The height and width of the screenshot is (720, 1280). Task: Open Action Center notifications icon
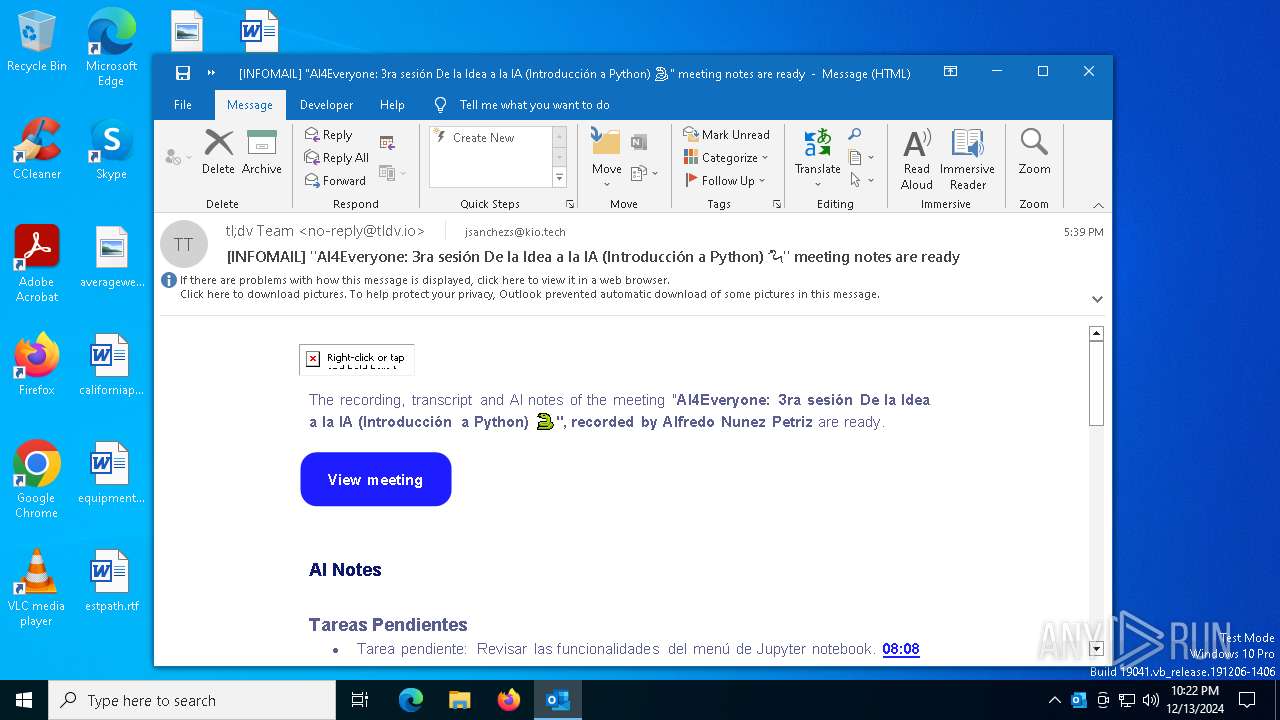tap(1247, 700)
